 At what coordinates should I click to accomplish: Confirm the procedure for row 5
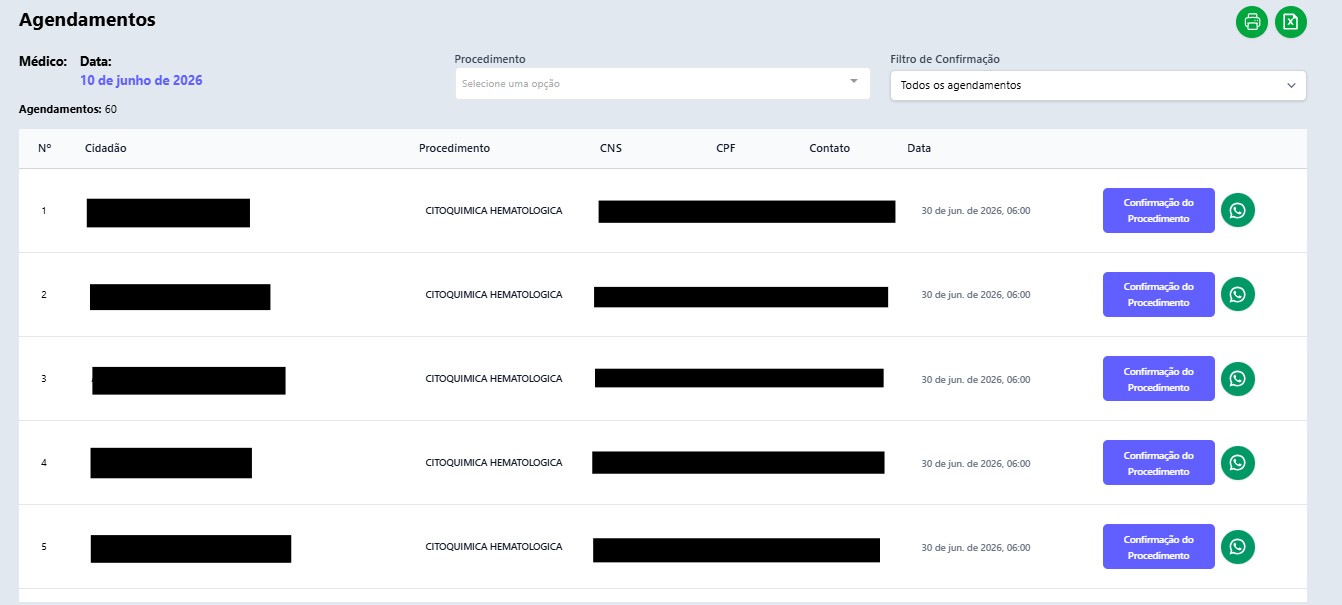(x=1158, y=546)
